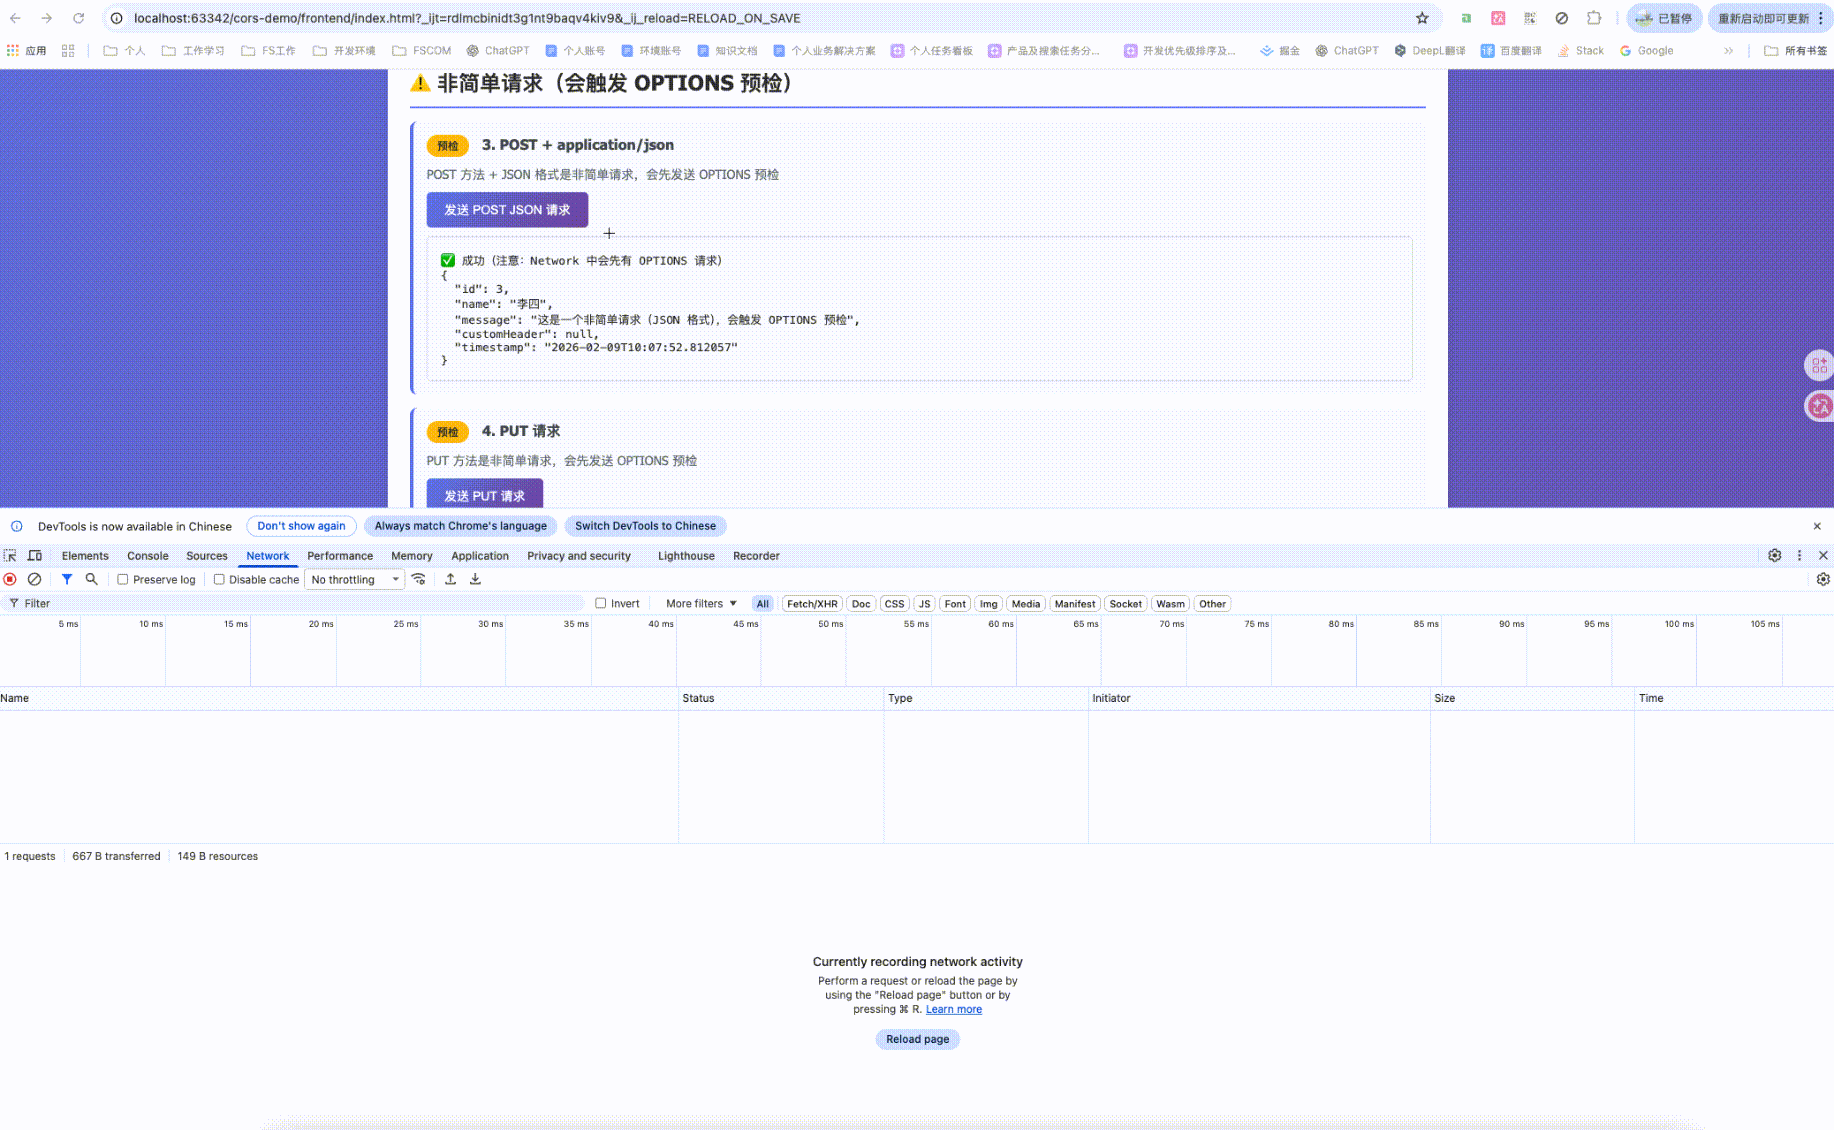This screenshot has height=1130, width=1834.
Task: Check the Invert filter checkbox
Action: click(x=601, y=603)
